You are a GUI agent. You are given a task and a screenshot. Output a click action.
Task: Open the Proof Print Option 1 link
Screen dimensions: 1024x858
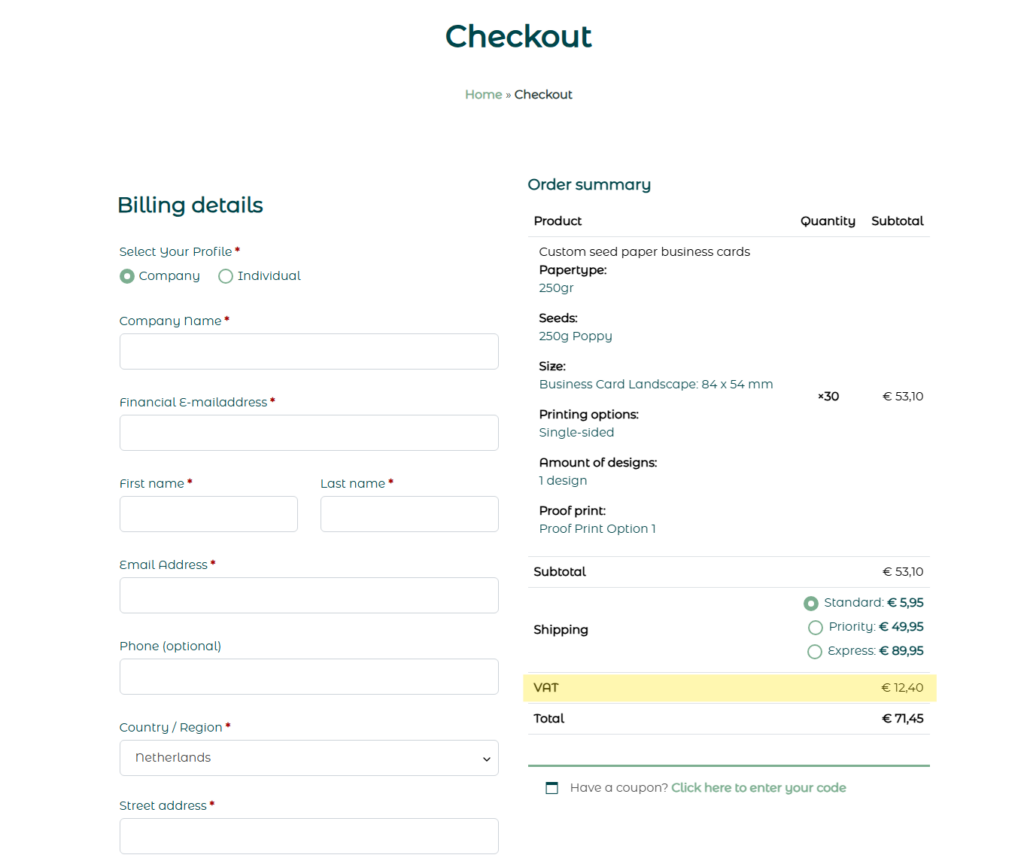[597, 528]
